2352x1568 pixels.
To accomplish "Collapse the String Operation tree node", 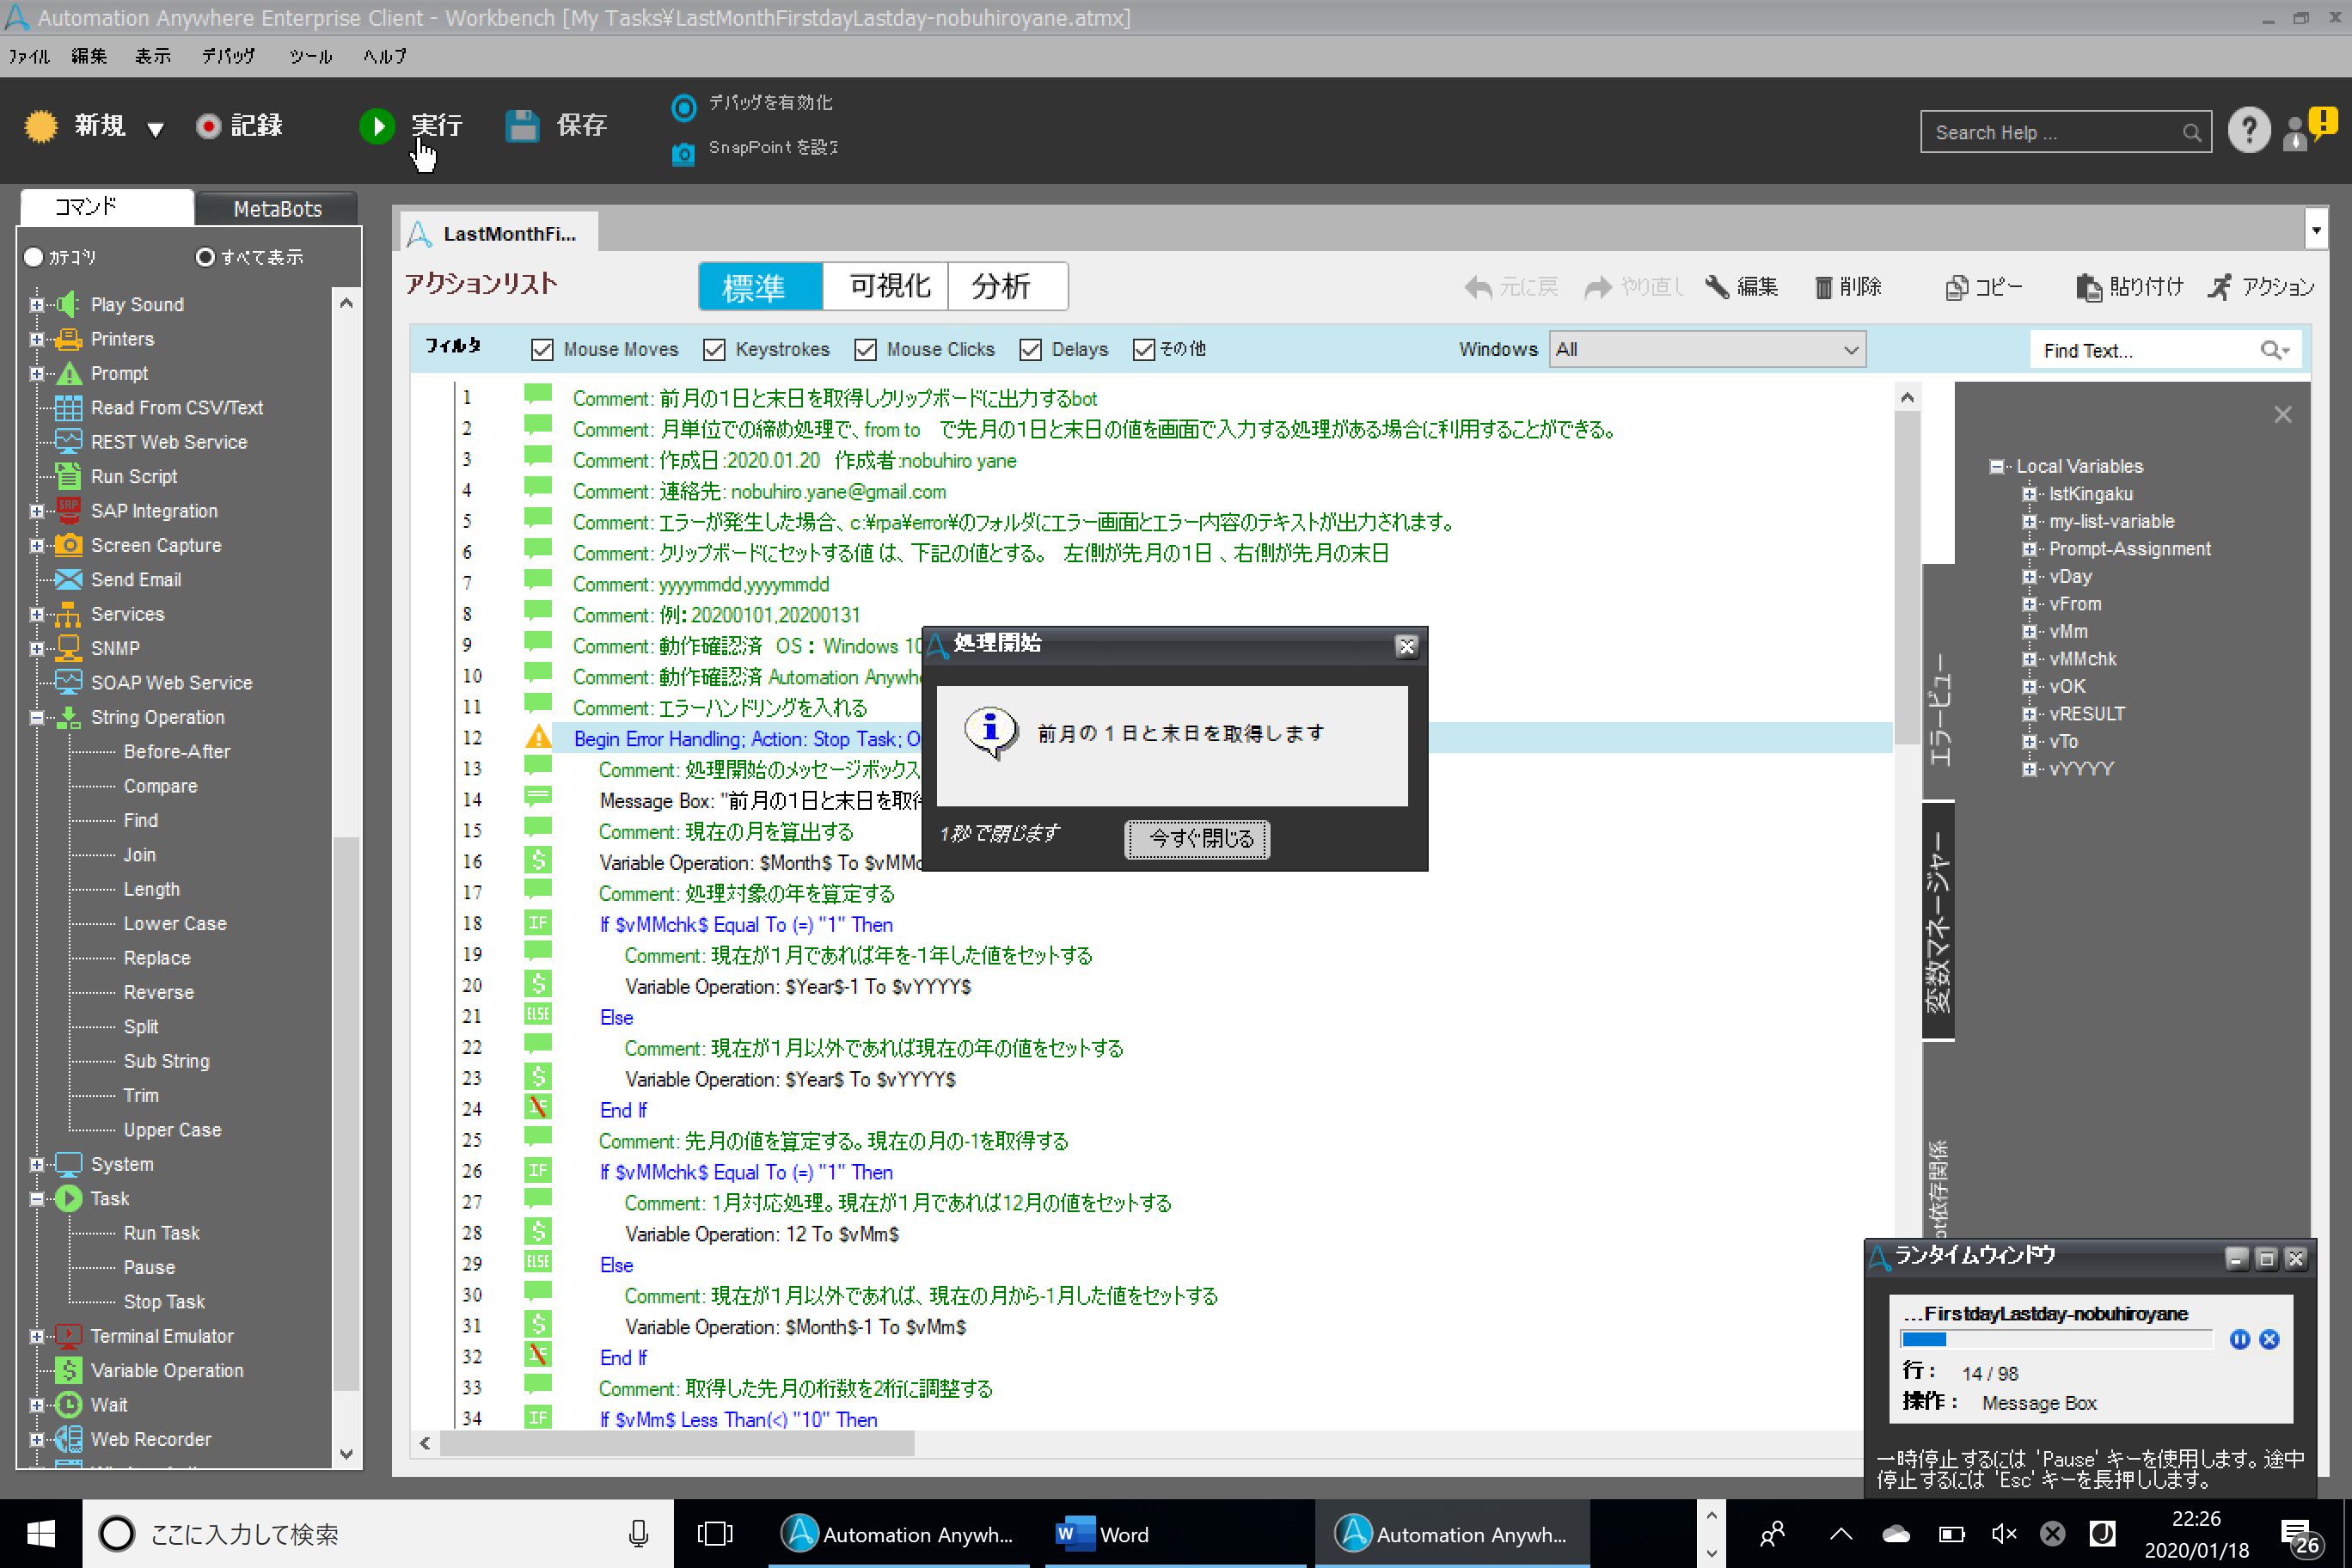I will [37, 717].
